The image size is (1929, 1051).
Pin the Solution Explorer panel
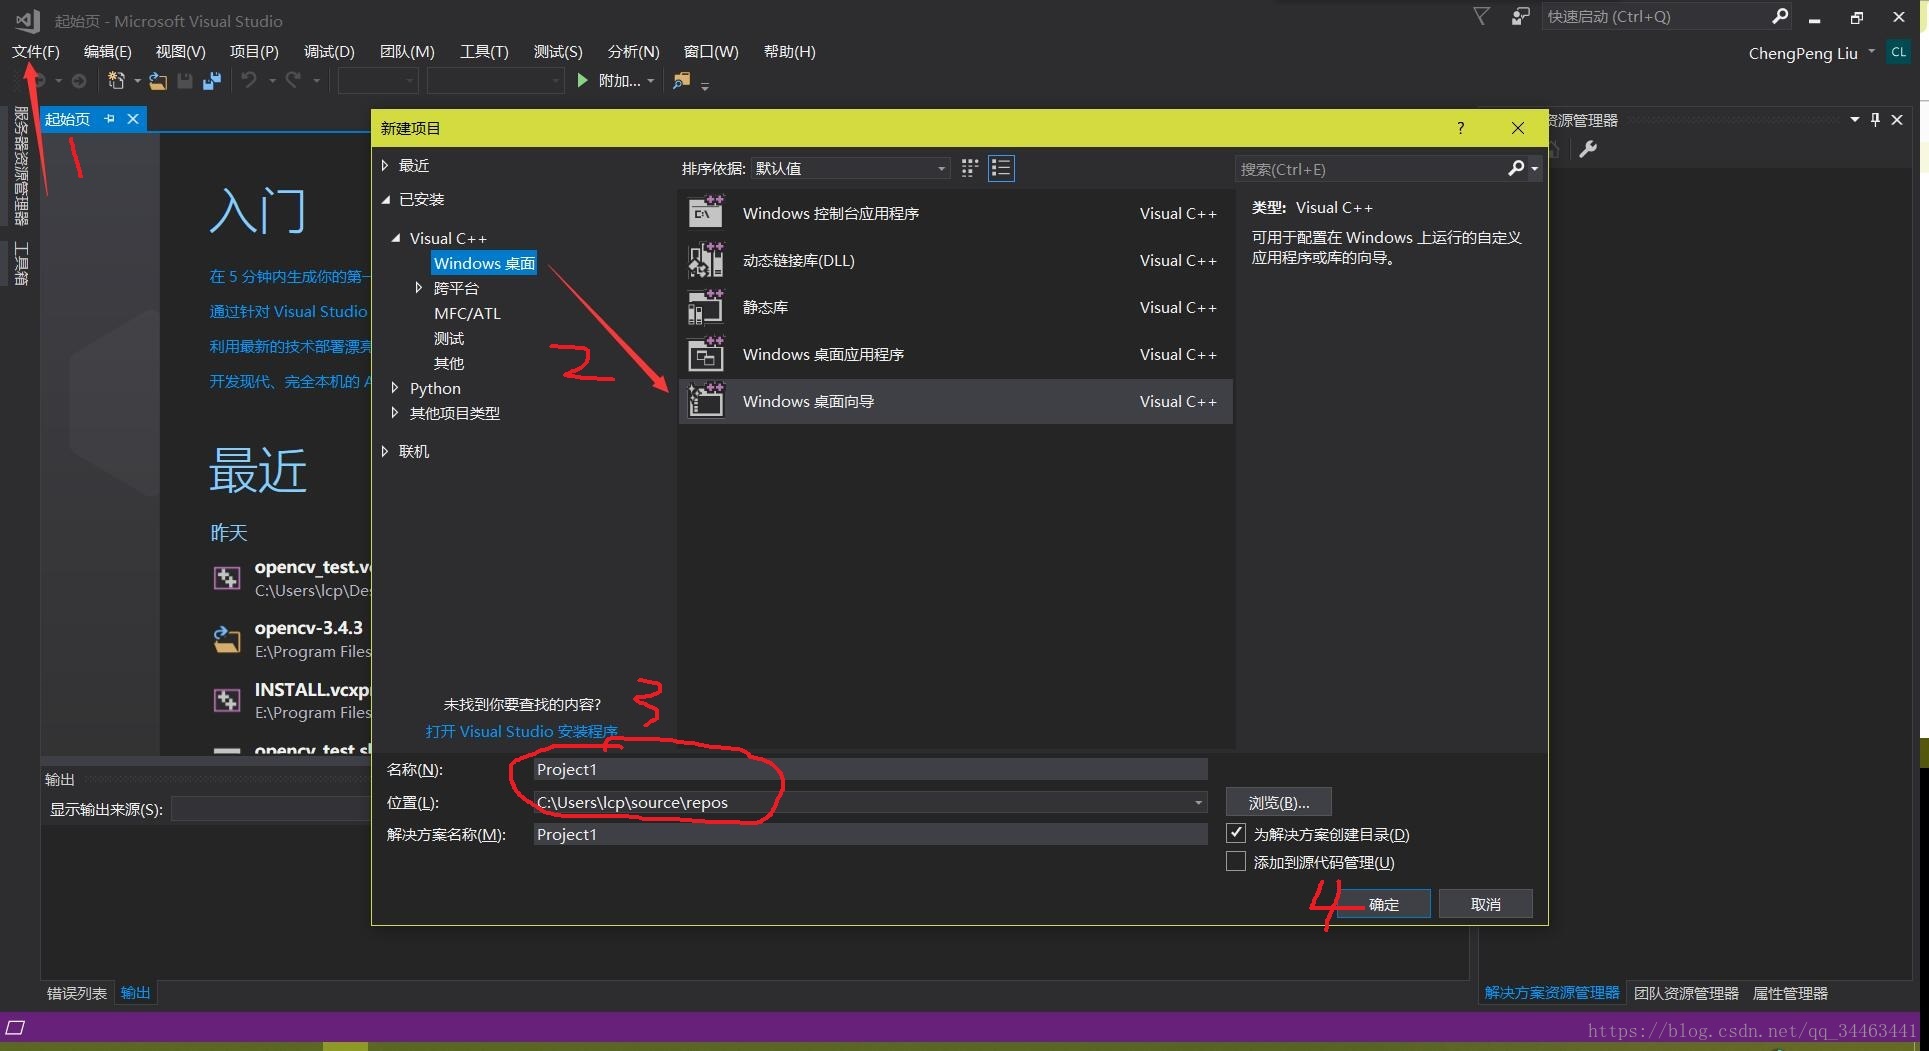tap(1875, 120)
